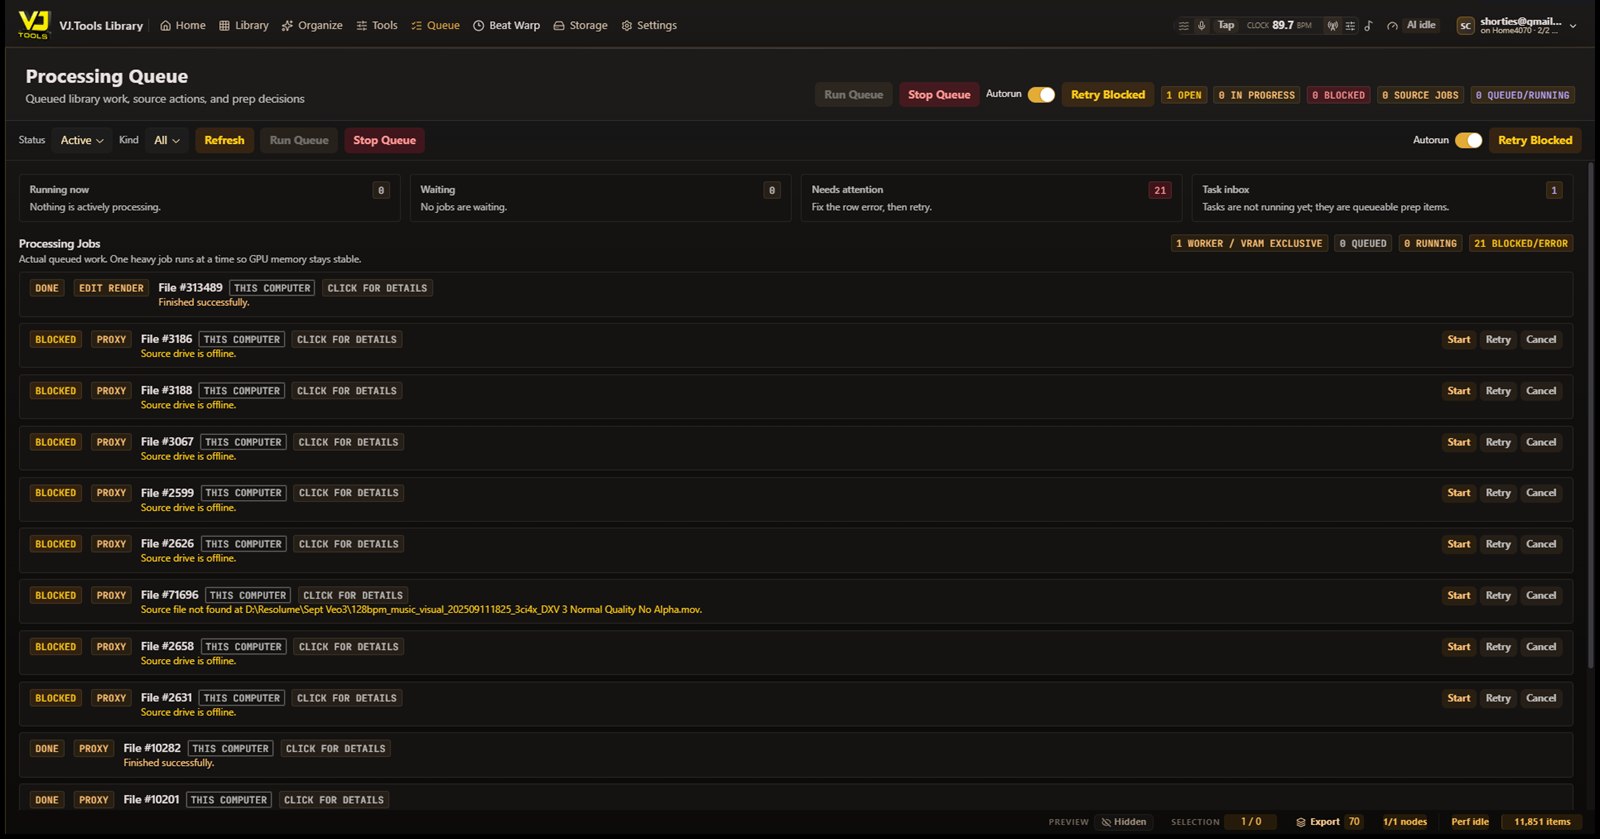Click the AI idle status label
Viewport: 1600px width, 839px height.
(x=1421, y=25)
